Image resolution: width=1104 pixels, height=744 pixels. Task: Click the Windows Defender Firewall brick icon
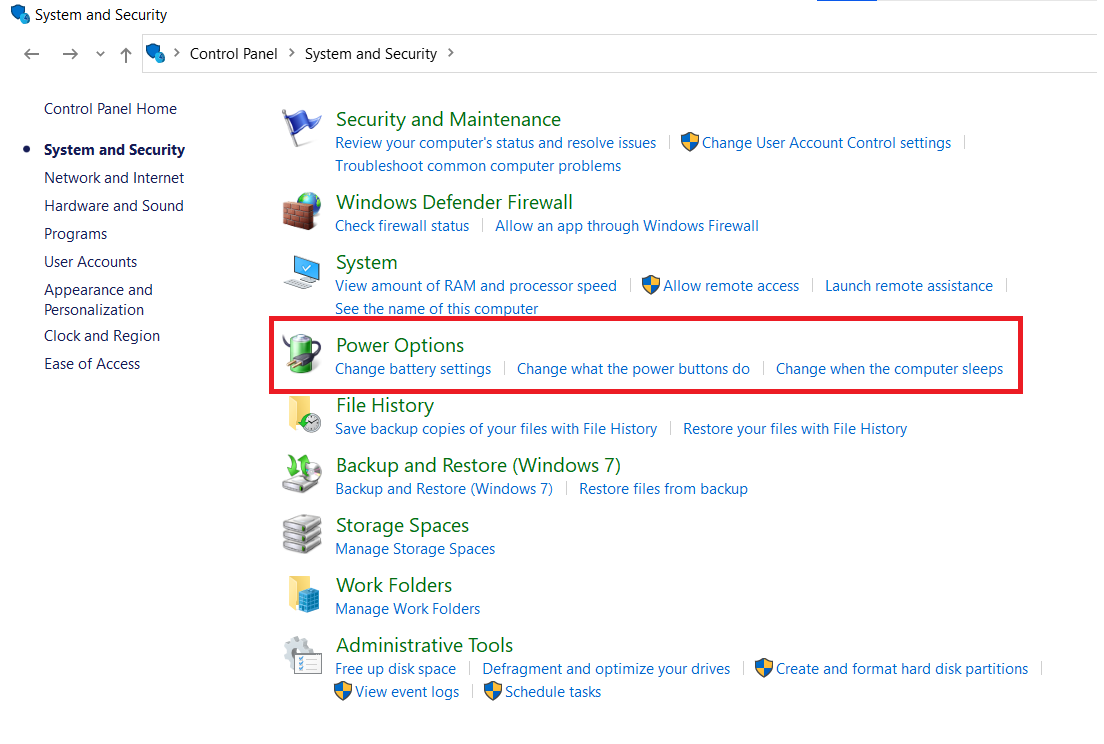(x=301, y=210)
